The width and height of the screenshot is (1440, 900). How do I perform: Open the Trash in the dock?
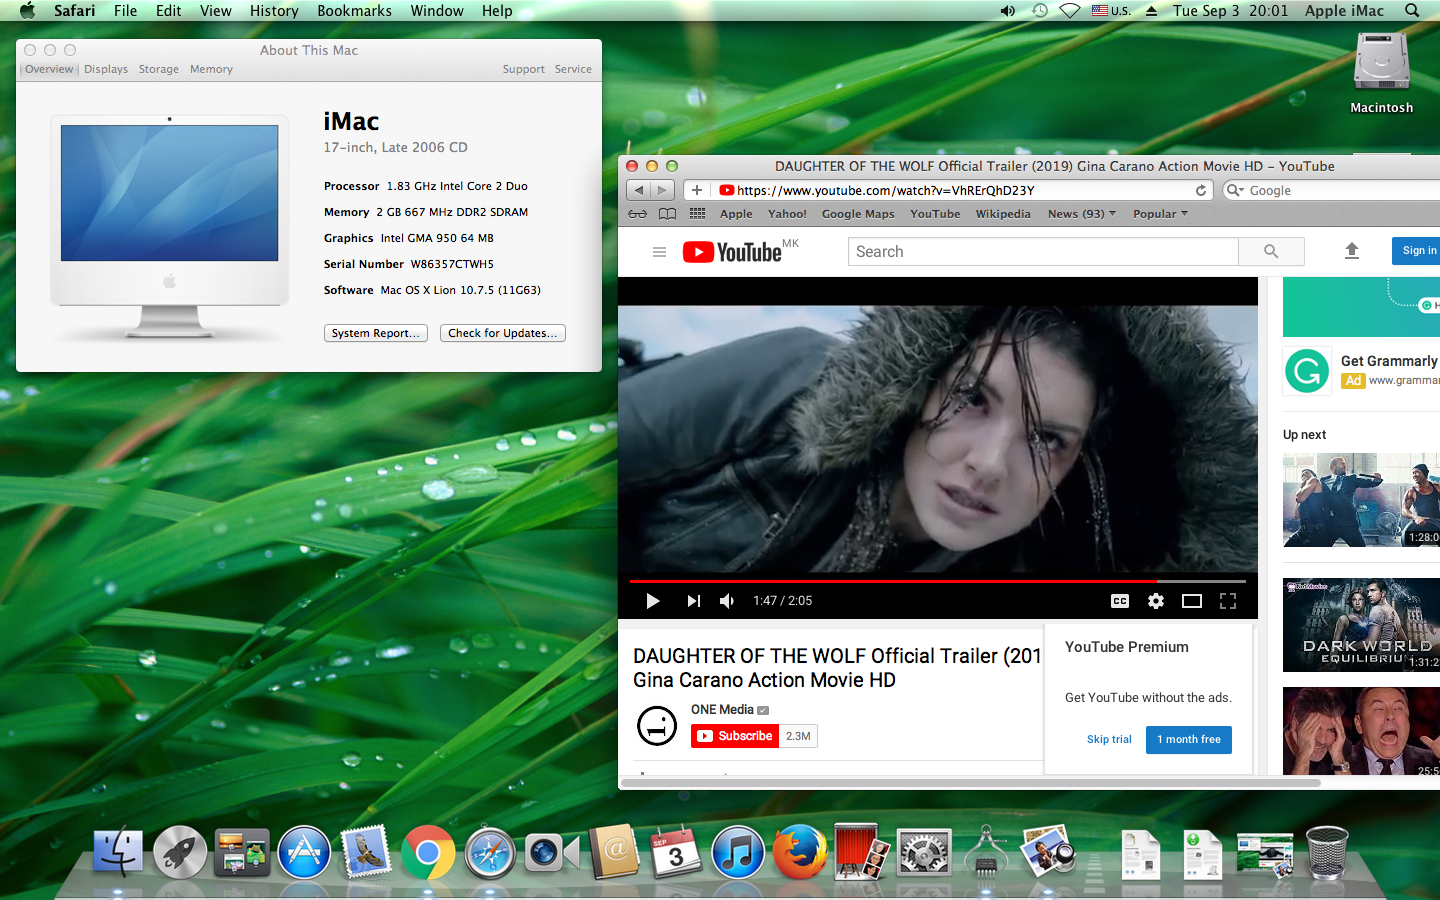pos(1327,852)
